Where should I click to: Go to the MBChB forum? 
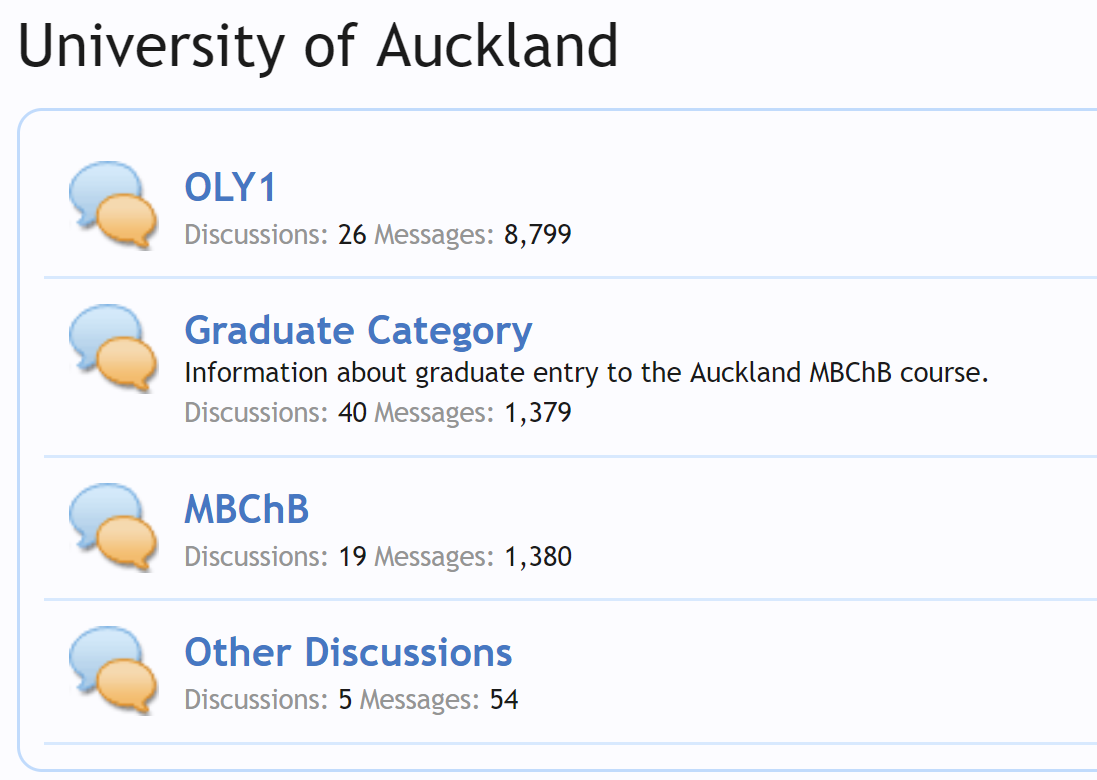[x=247, y=509]
